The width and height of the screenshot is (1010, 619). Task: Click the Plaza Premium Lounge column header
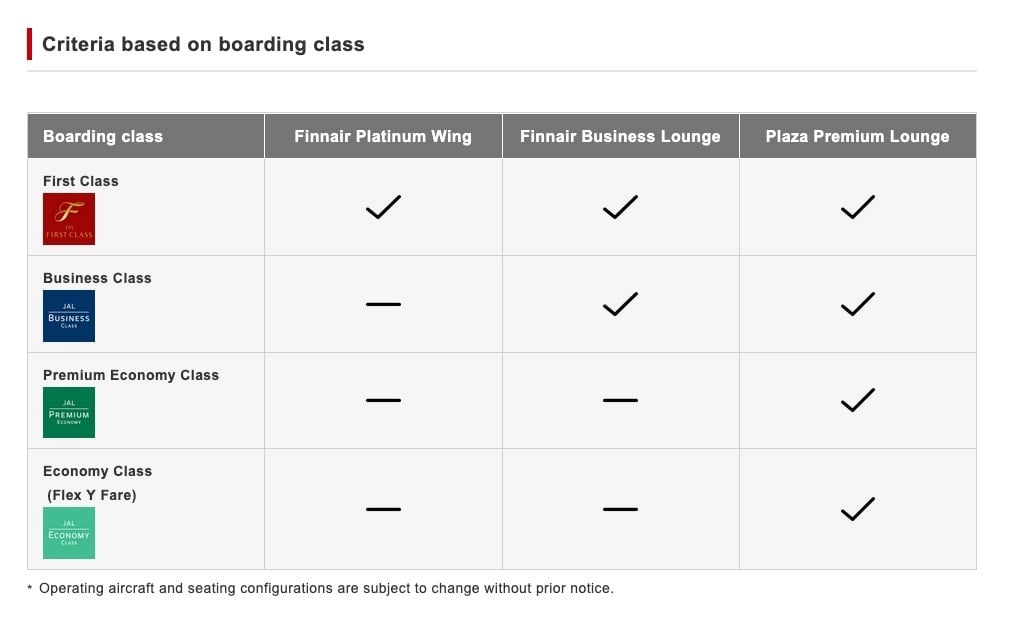click(857, 136)
